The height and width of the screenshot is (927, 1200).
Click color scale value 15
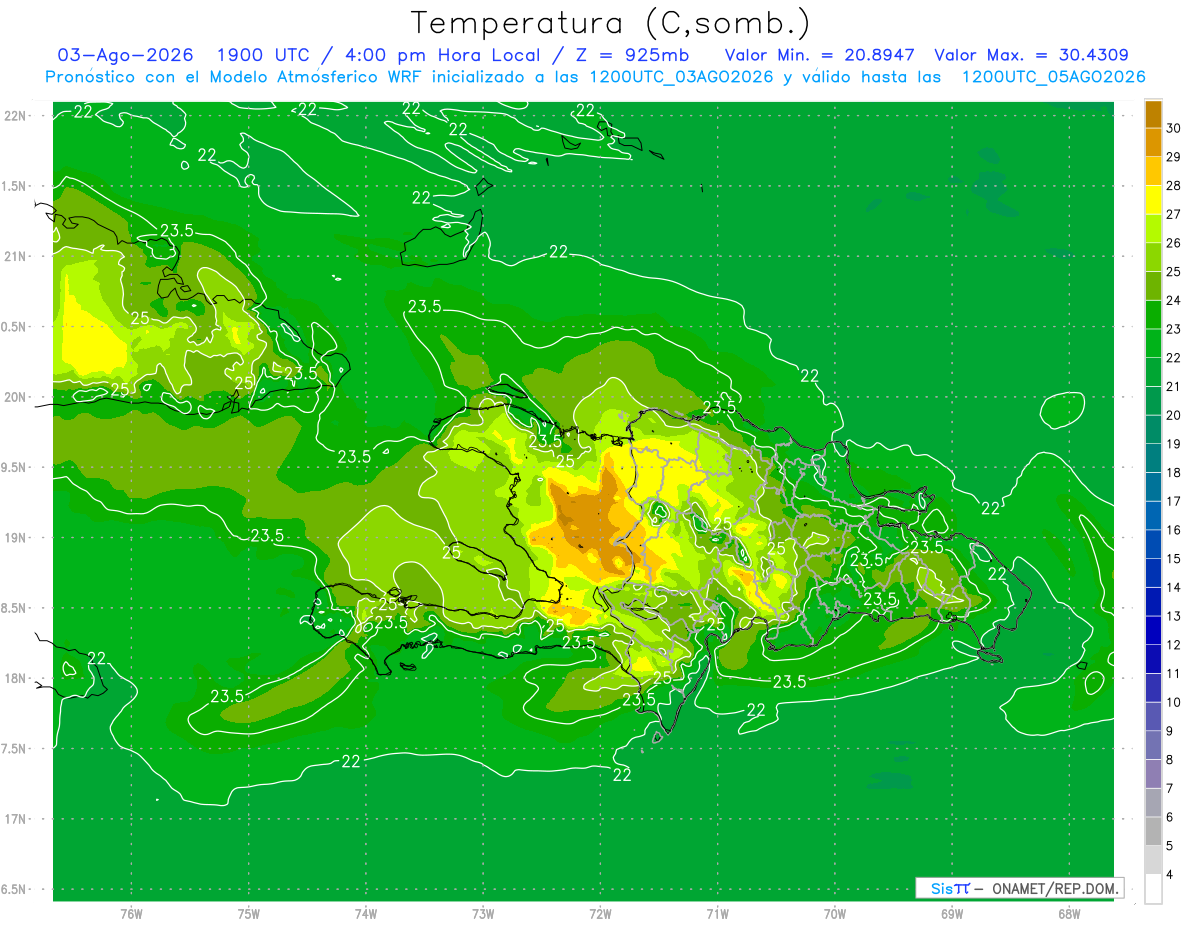[x=1174, y=559]
